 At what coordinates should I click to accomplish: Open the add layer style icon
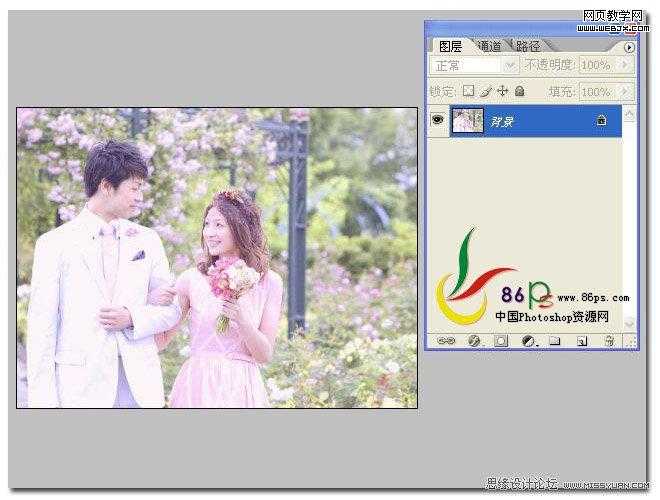pyautogui.click(x=474, y=340)
